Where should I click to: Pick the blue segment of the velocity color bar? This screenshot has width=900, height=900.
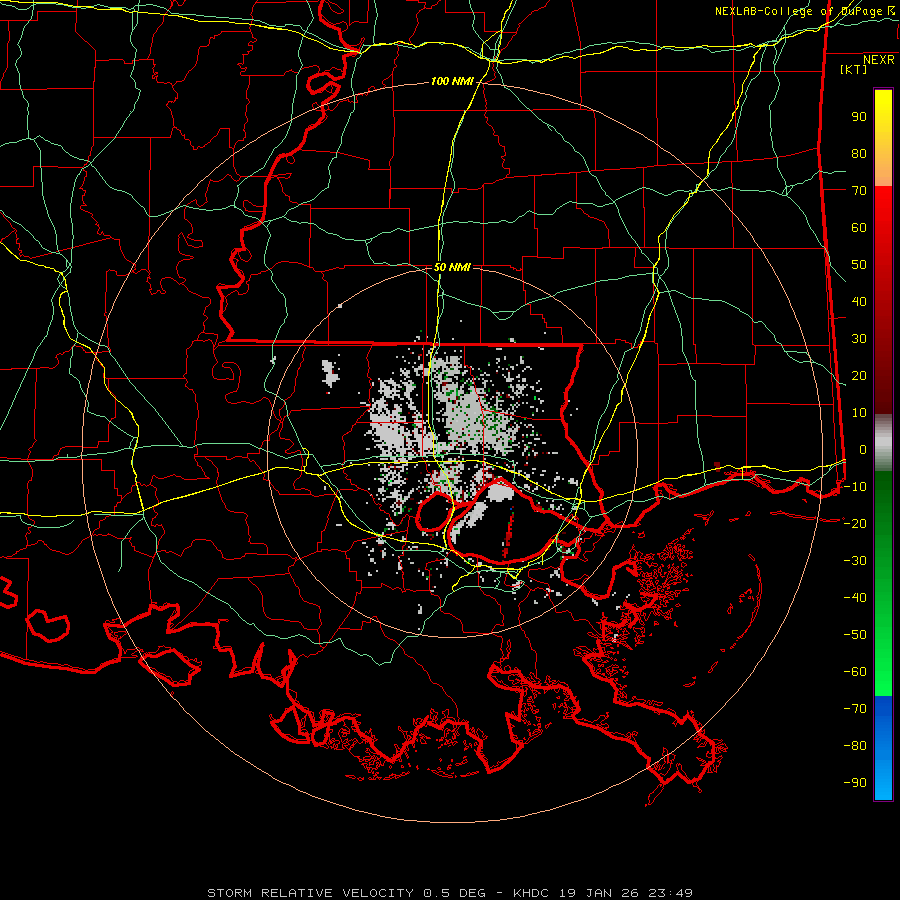pyautogui.click(x=883, y=748)
